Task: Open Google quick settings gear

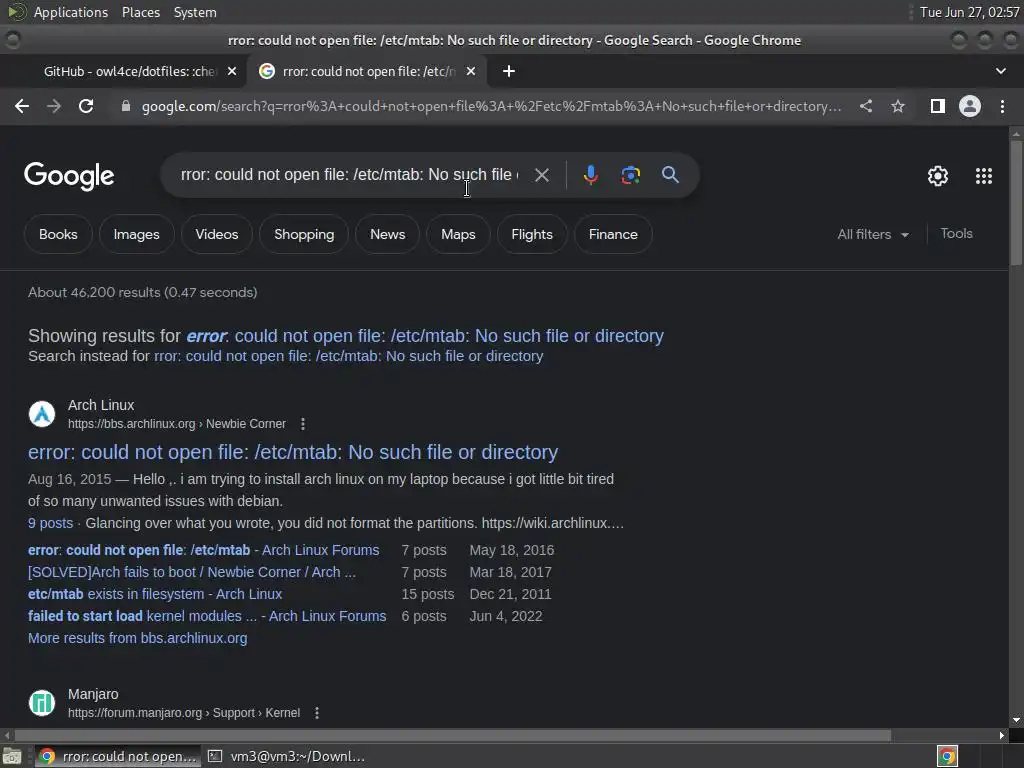Action: point(938,176)
